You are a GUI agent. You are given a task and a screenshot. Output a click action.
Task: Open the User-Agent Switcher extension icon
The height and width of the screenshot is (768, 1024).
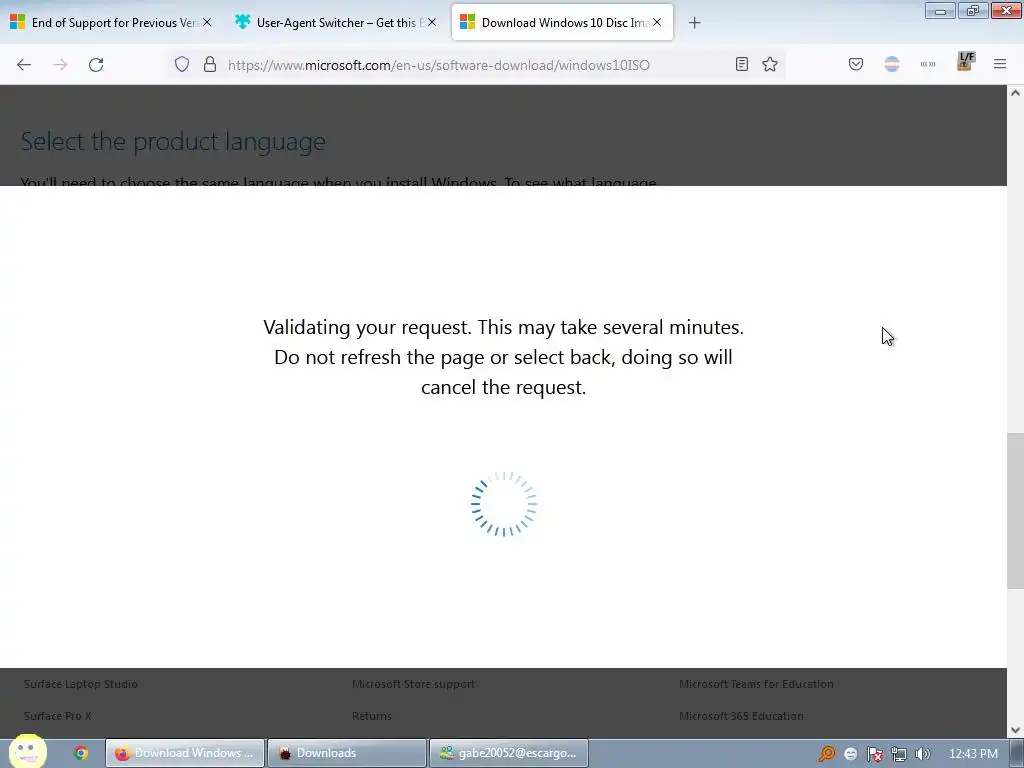click(x=928, y=64)
